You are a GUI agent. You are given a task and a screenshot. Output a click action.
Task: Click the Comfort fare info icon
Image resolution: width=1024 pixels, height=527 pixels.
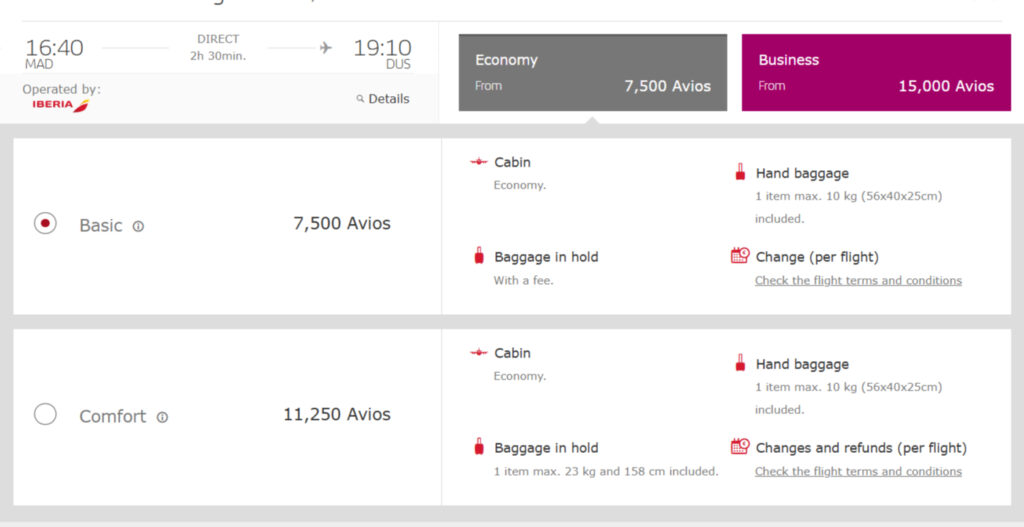162,417
